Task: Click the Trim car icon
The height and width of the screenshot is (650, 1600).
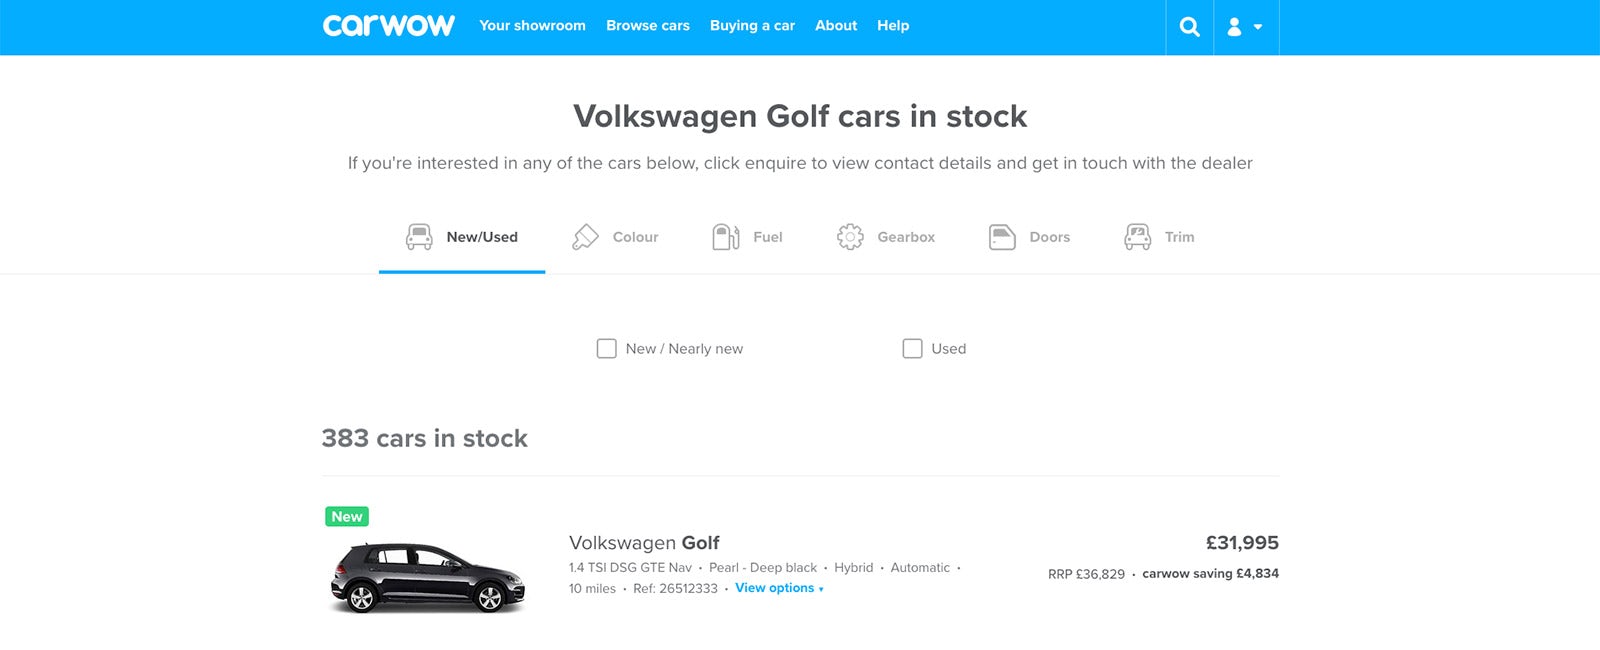Action: pyautogui.click(x=1138, y=237)
